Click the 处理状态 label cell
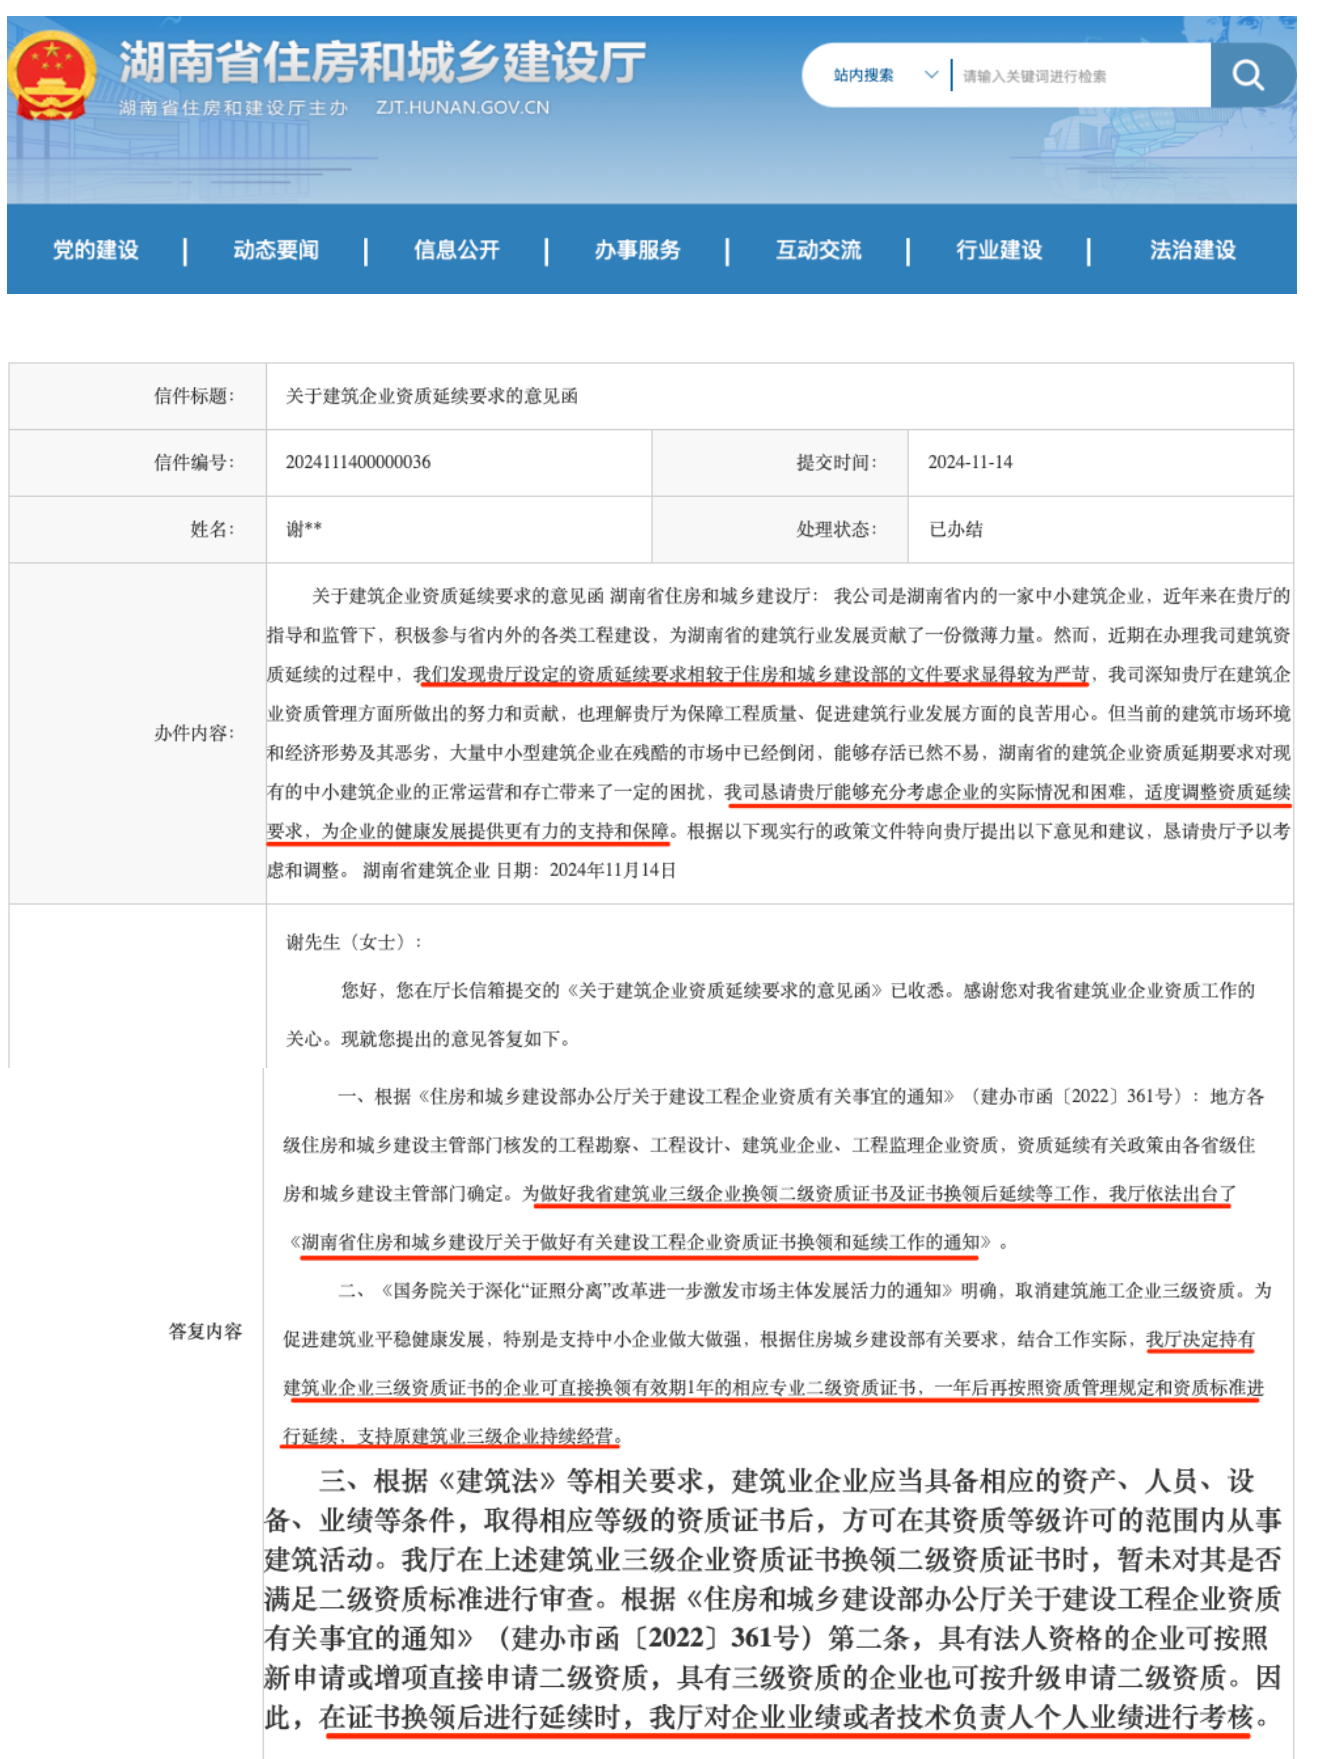Image resolution: width=1323 pixels, height=1759 pixels. click(780, 529)
